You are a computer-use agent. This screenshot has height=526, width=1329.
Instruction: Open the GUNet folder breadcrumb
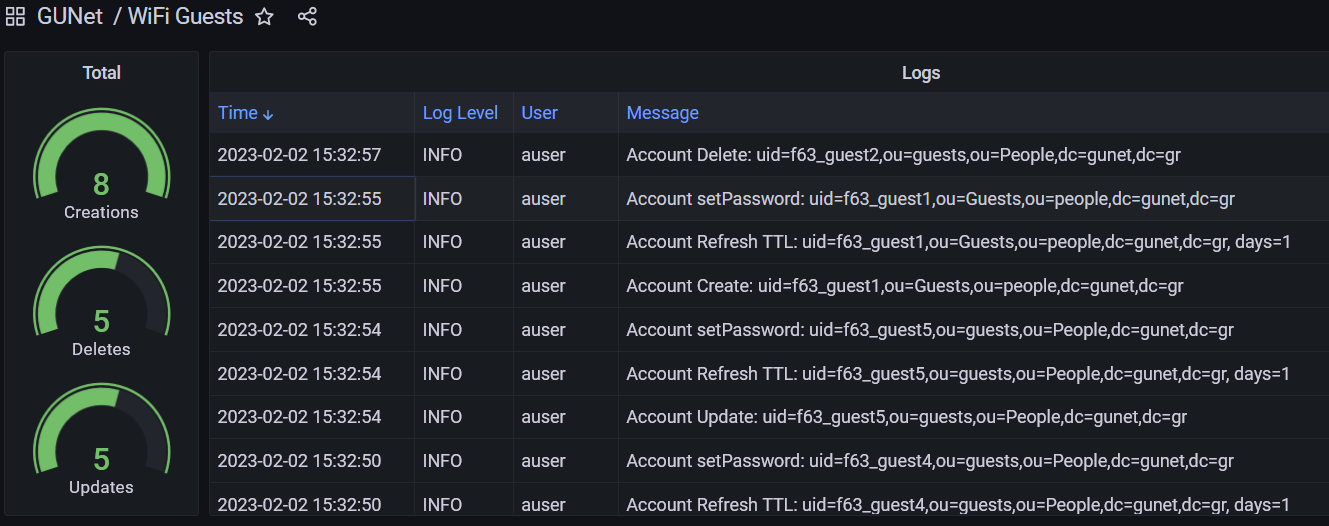pyautogui.click(x=70, y=17)
